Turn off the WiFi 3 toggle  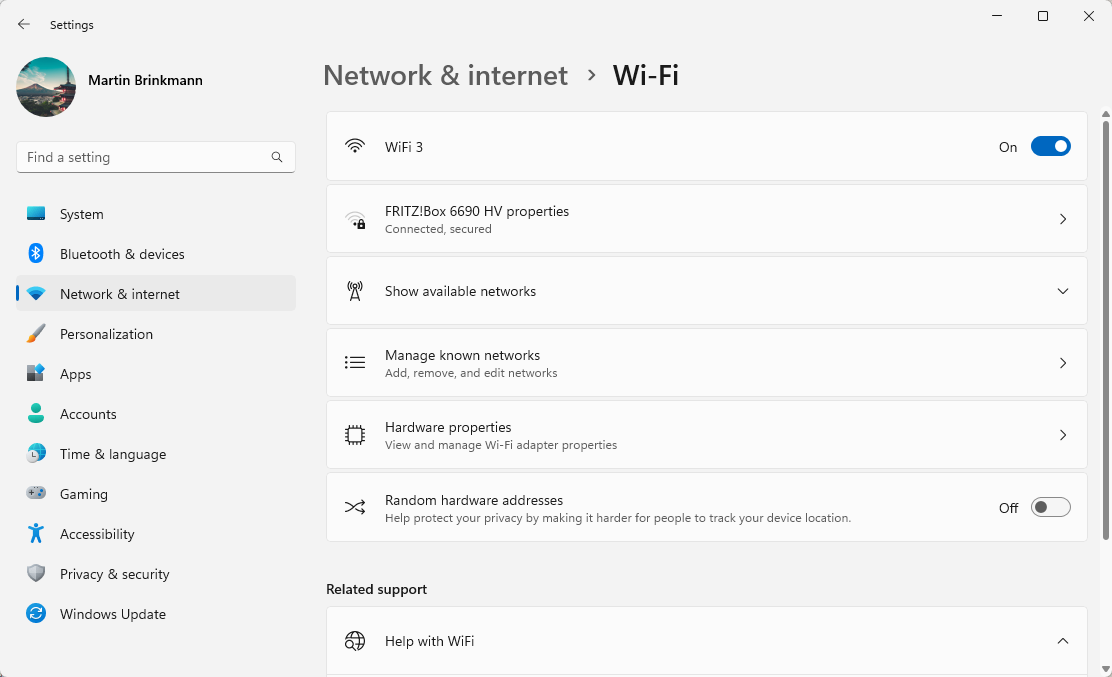1050,147
